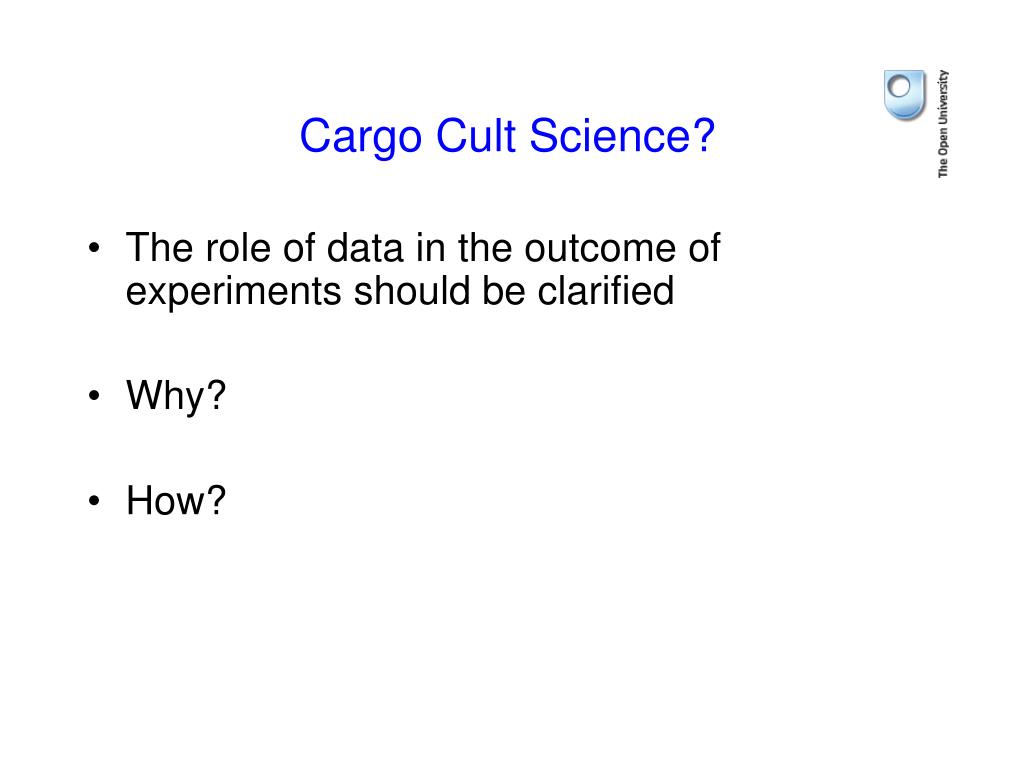Click the word 'The' starting the first bullet

pyautogui.click(x=160, y=248)
